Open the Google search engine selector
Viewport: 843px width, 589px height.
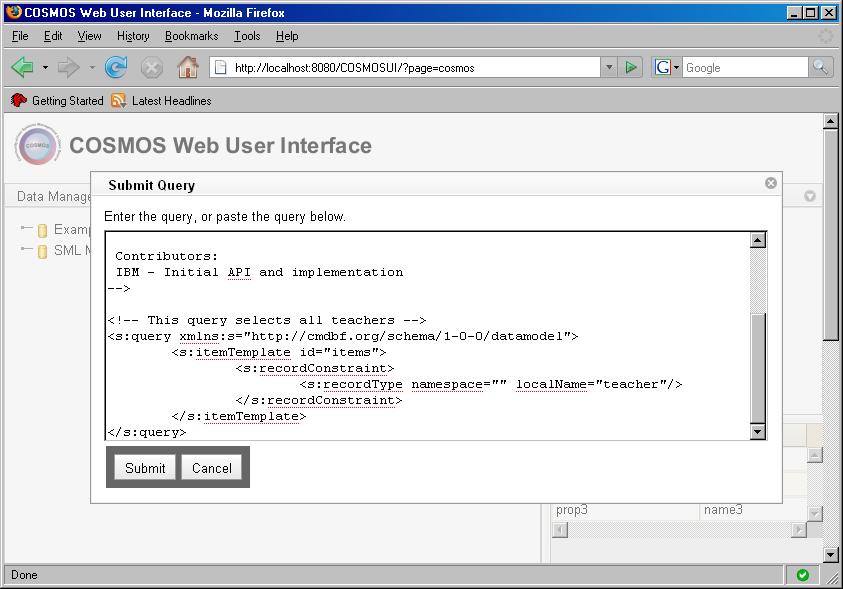click(667, 68)
